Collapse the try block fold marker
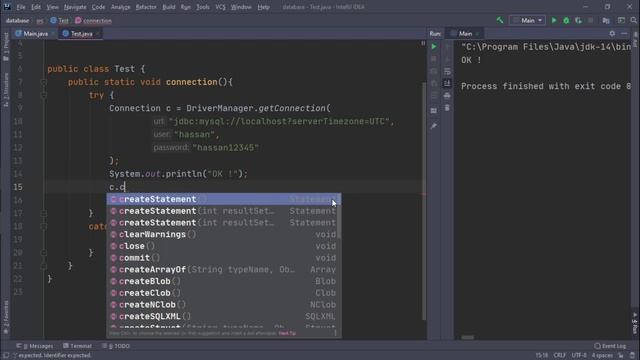 coord(44,95)
